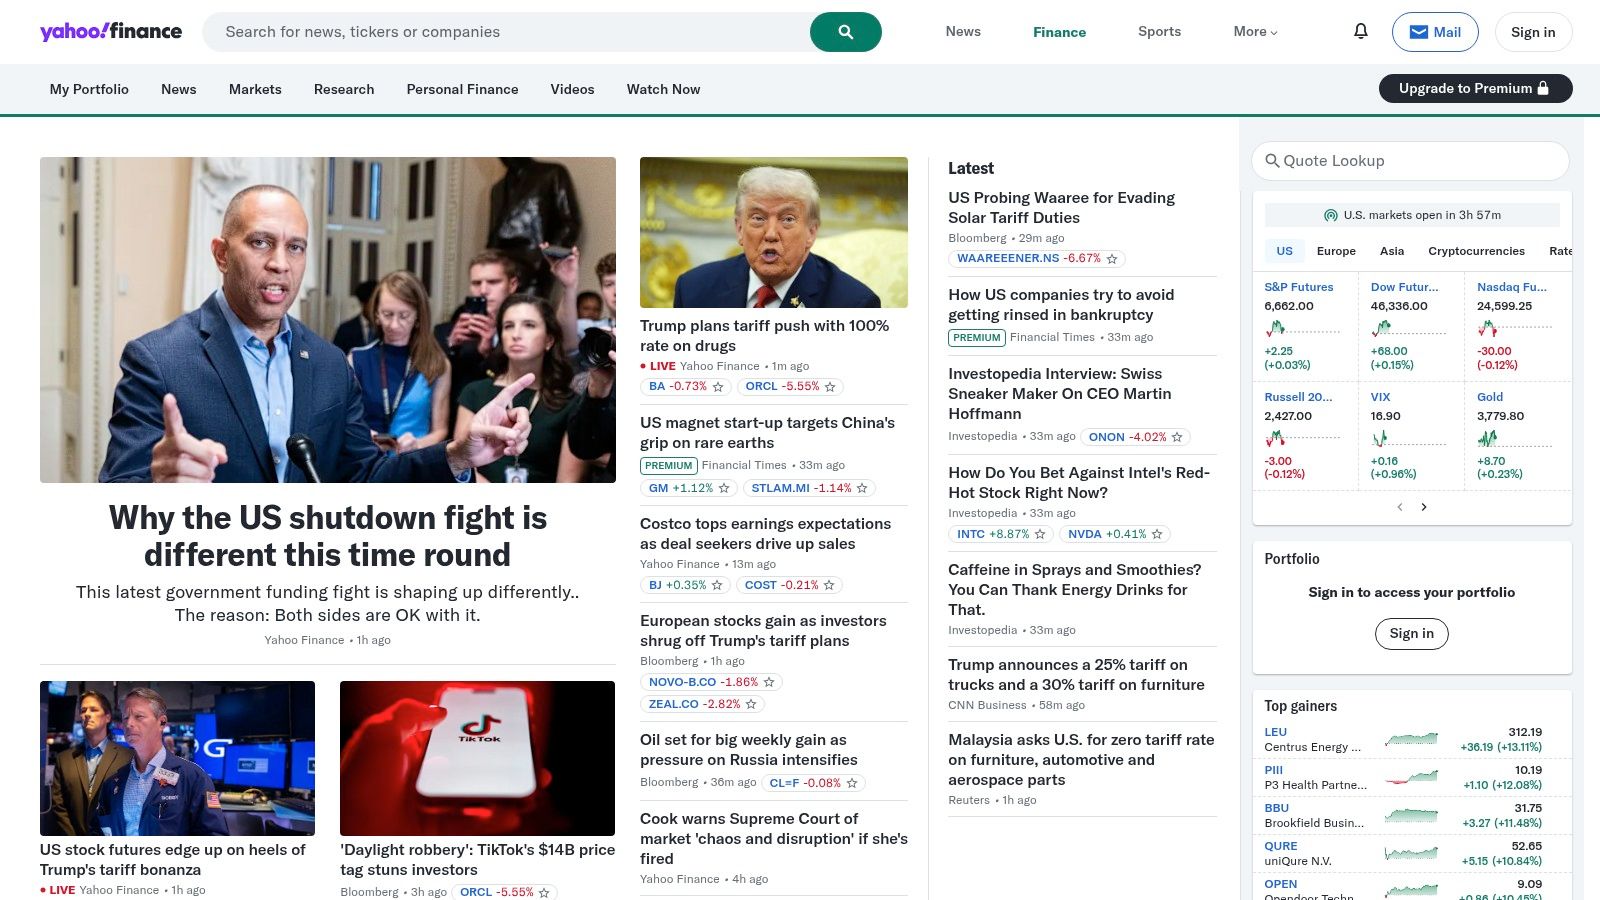Viewport: 1600px width, 900px height.
Task: Open the stock traders thumbnail
Action: point(177,758)
